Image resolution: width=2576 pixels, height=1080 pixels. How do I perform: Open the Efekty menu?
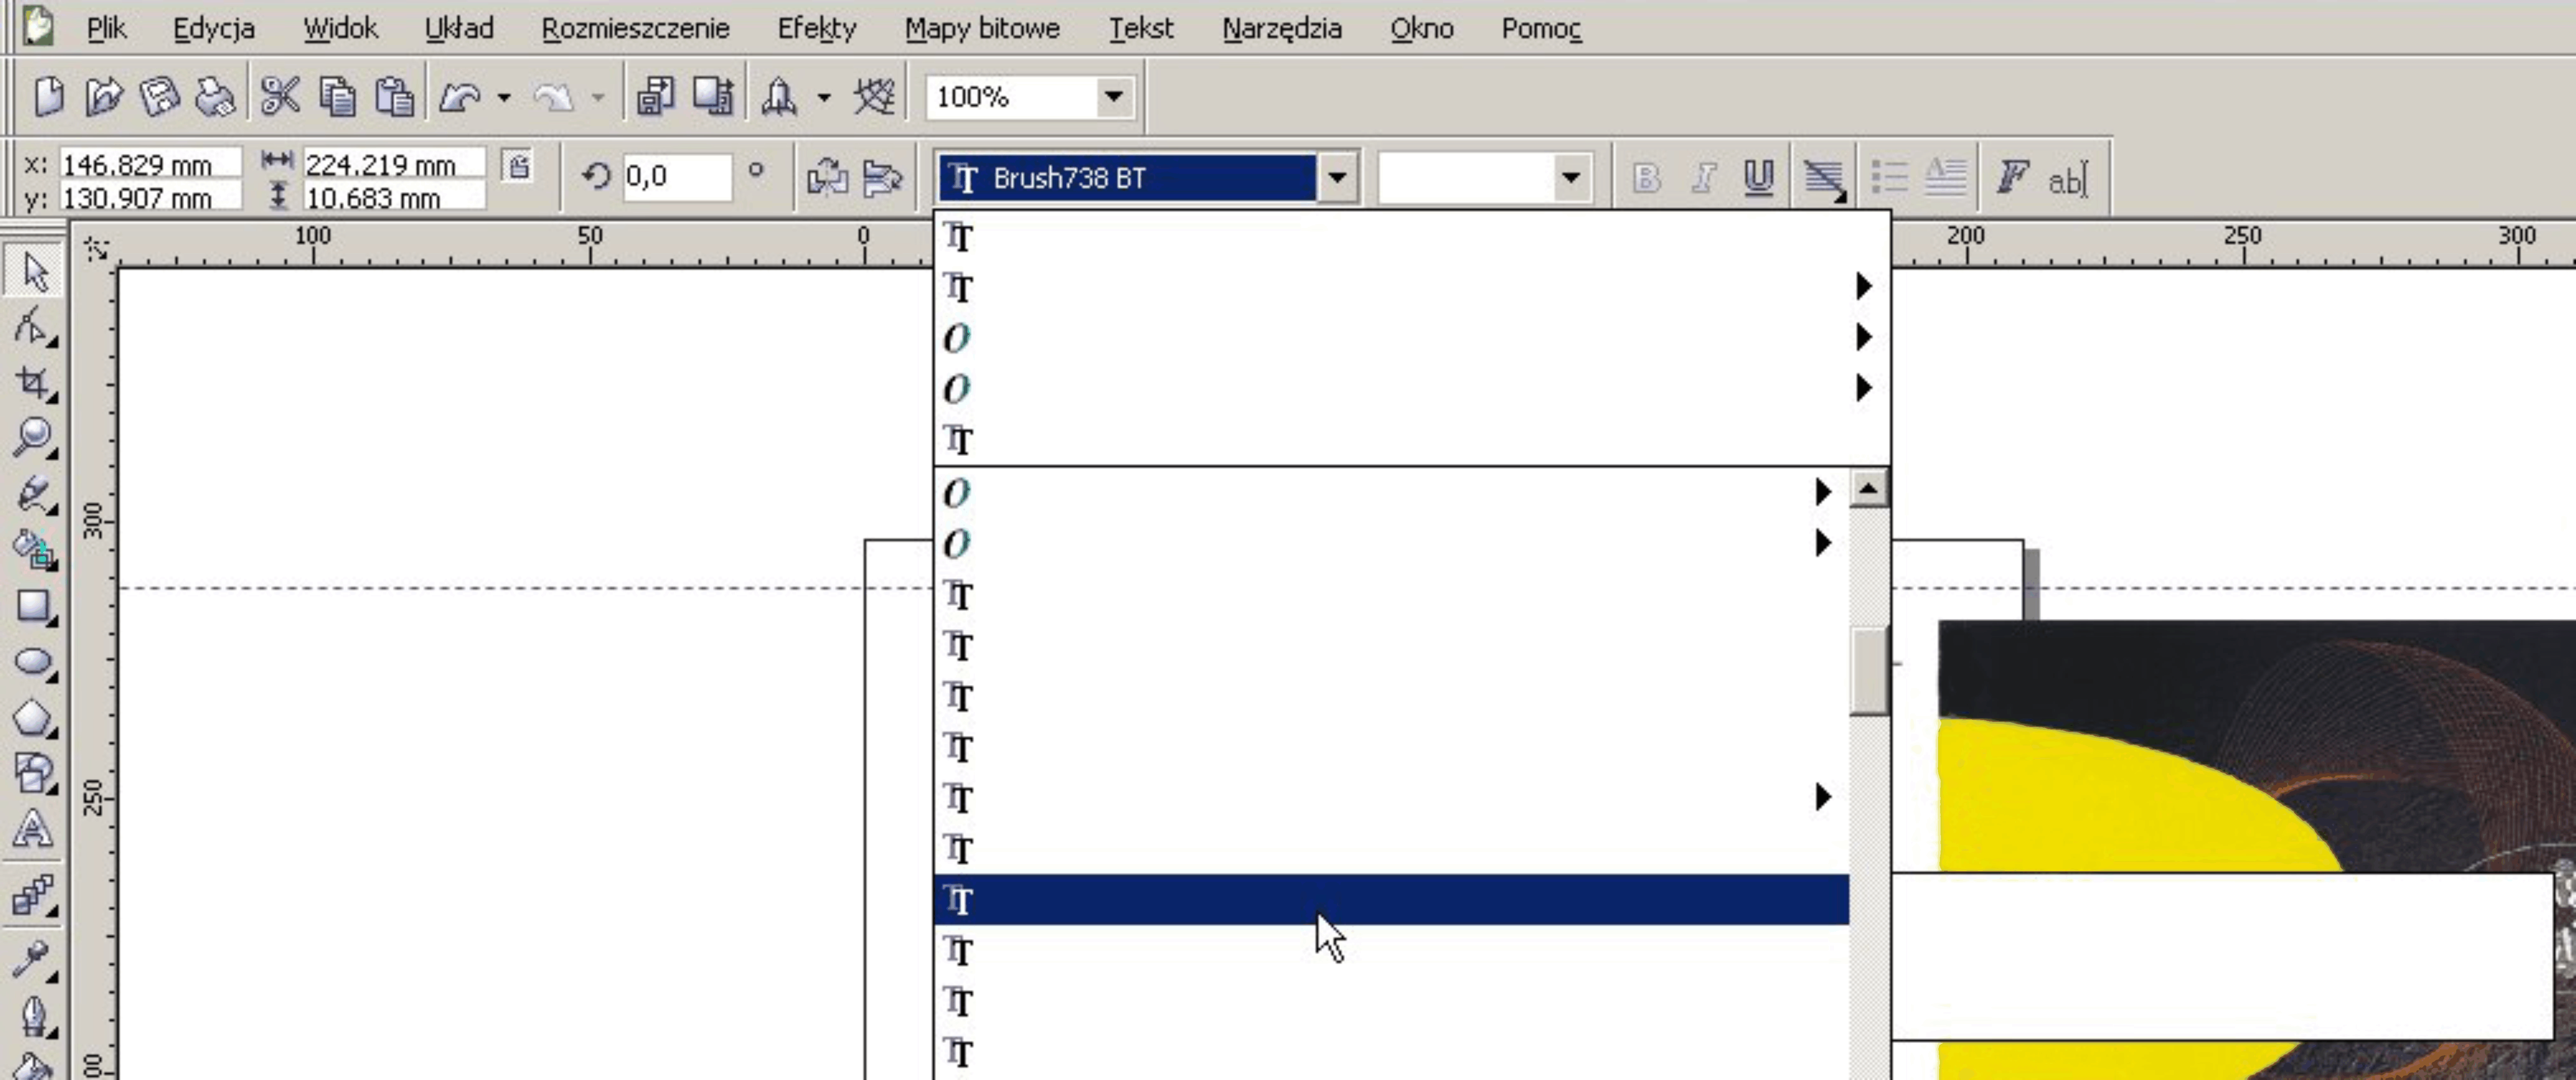click(x=816, y=28)
